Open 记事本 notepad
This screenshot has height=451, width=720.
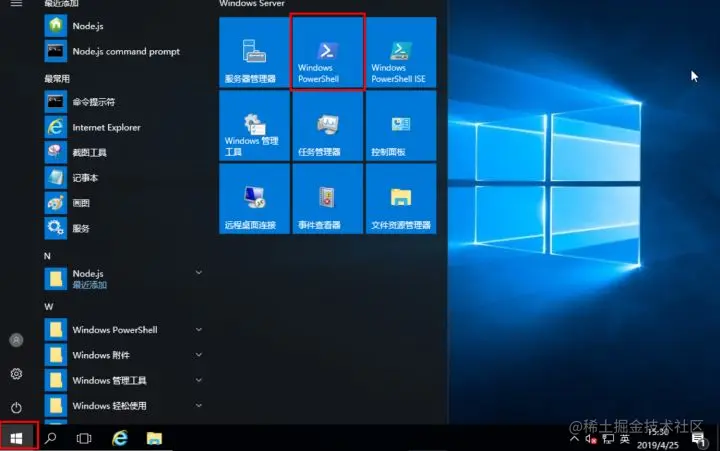pos(124,177)
